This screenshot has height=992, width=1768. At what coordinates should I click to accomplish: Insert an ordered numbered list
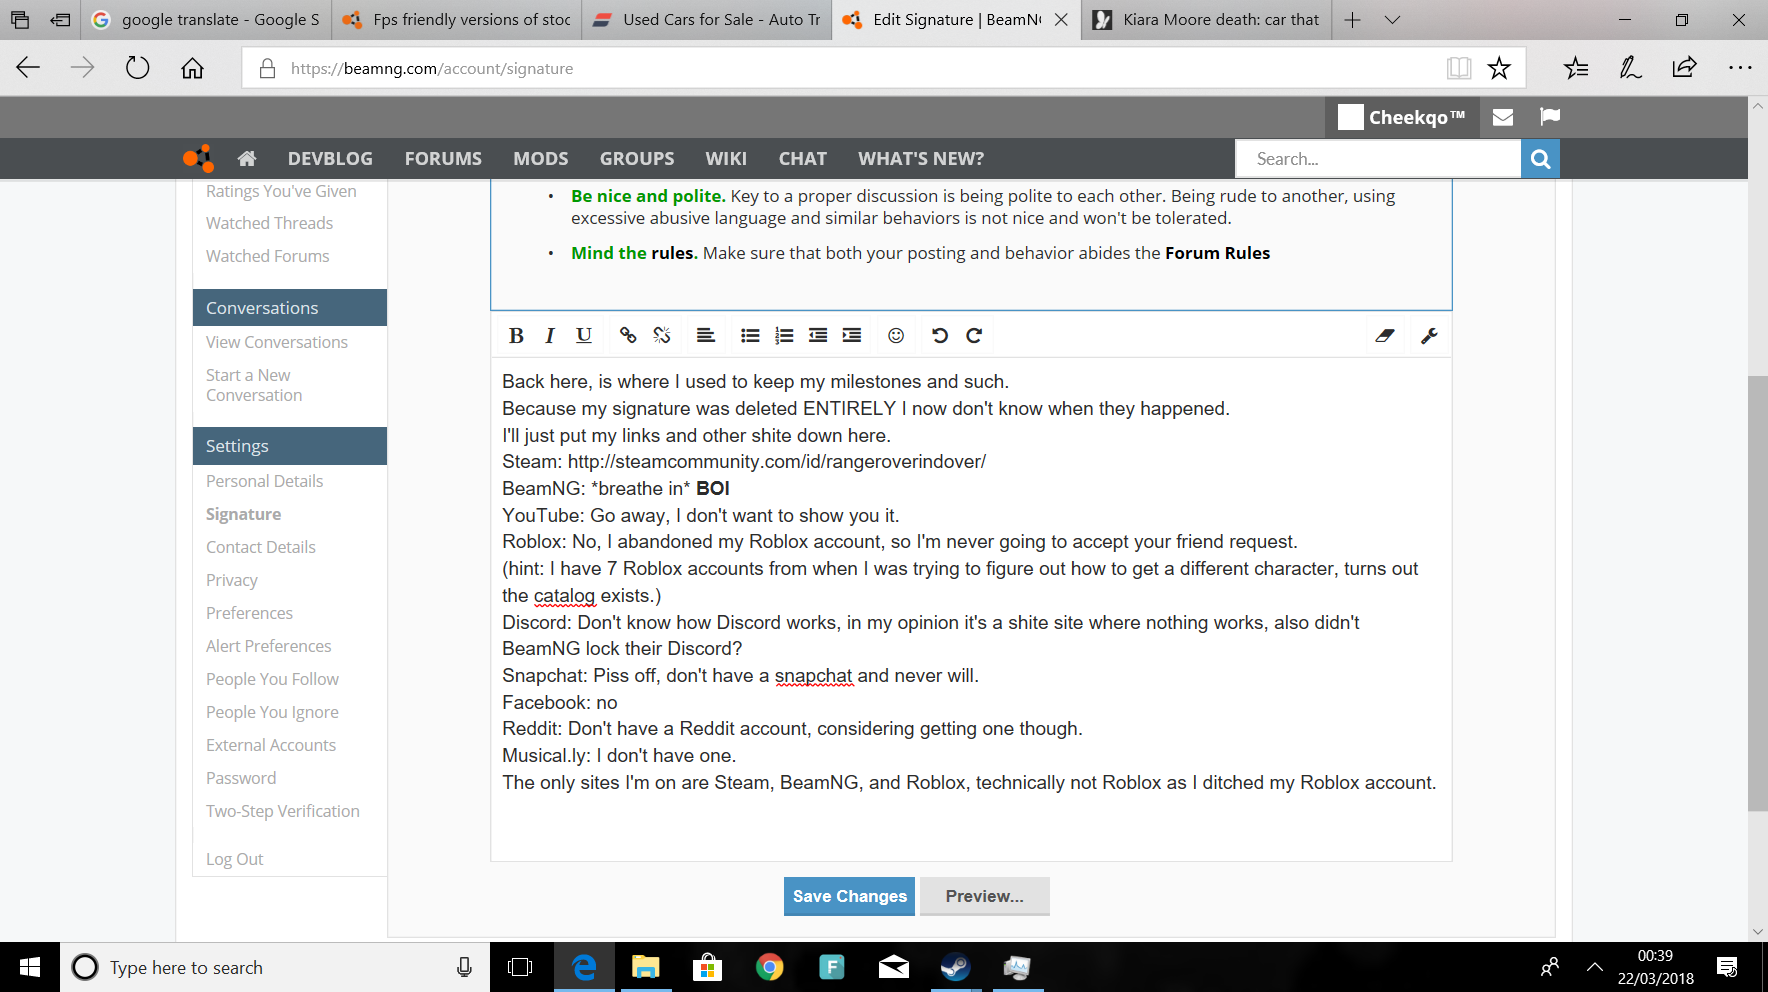point(784,336)
